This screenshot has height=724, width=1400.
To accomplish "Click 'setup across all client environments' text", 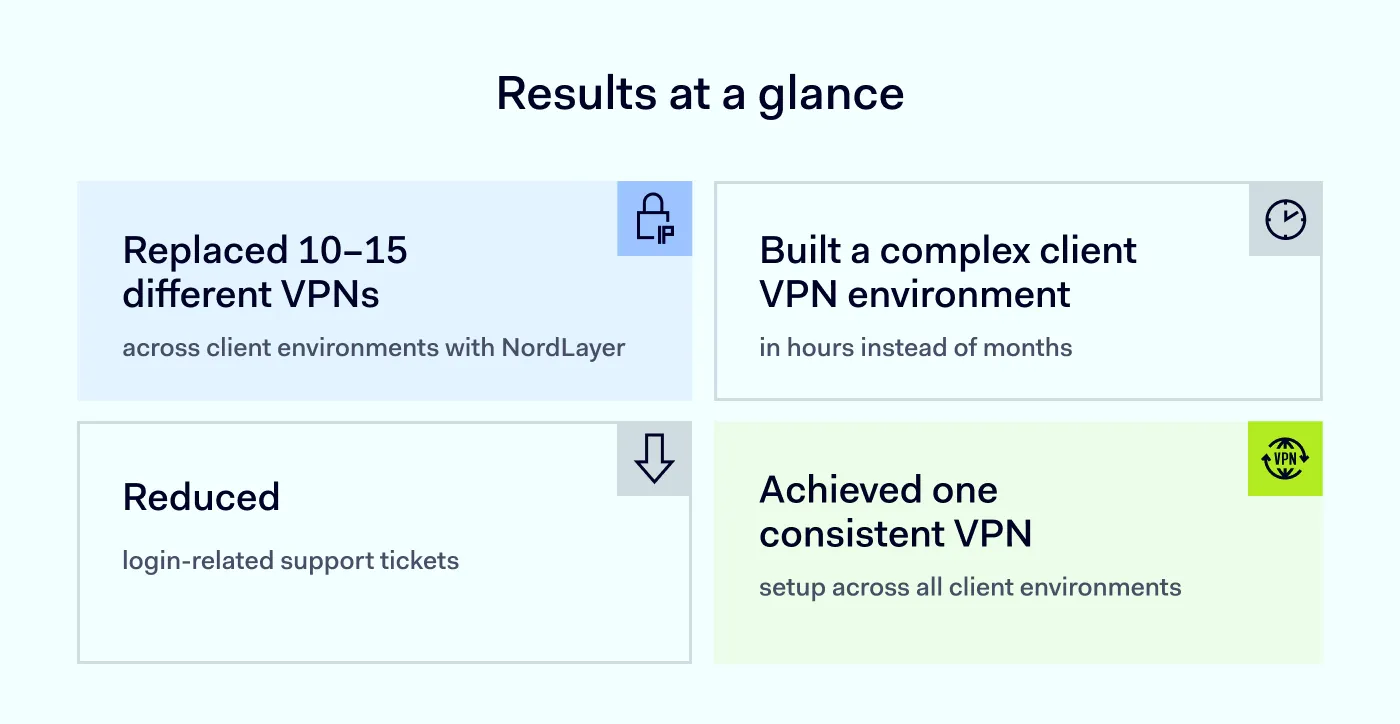I will [970, 587].
